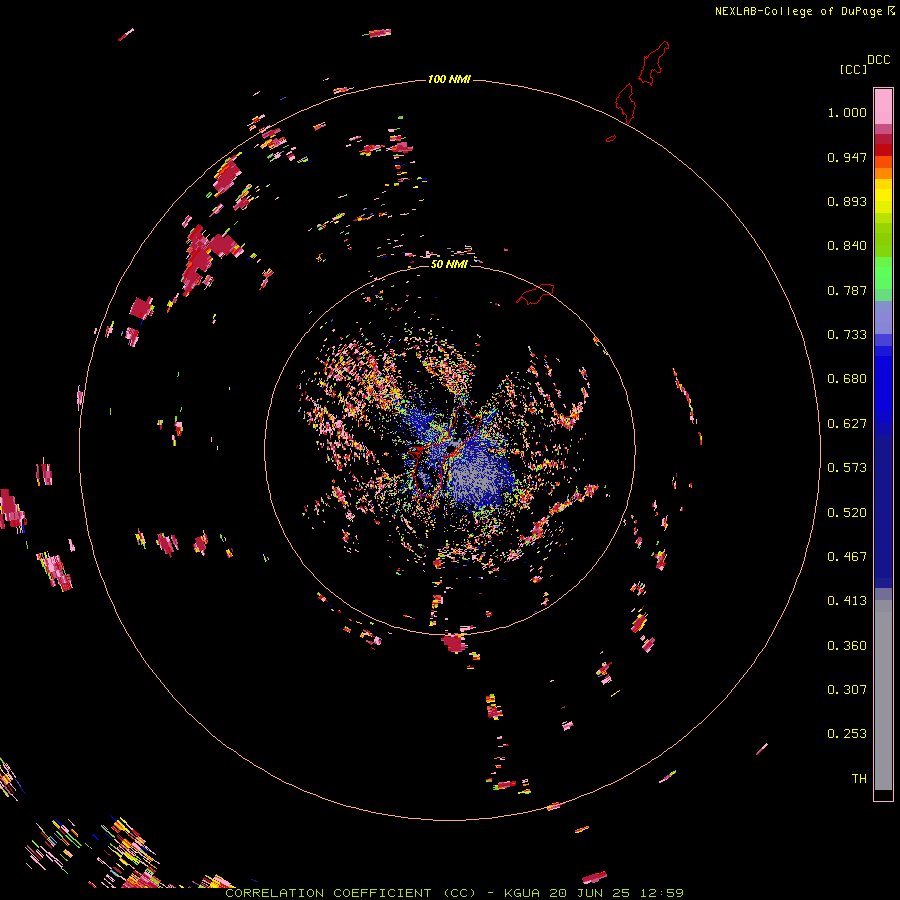Click the 0.733 legend value
This screenshot has height=900, width=900.
click(847, 335)
